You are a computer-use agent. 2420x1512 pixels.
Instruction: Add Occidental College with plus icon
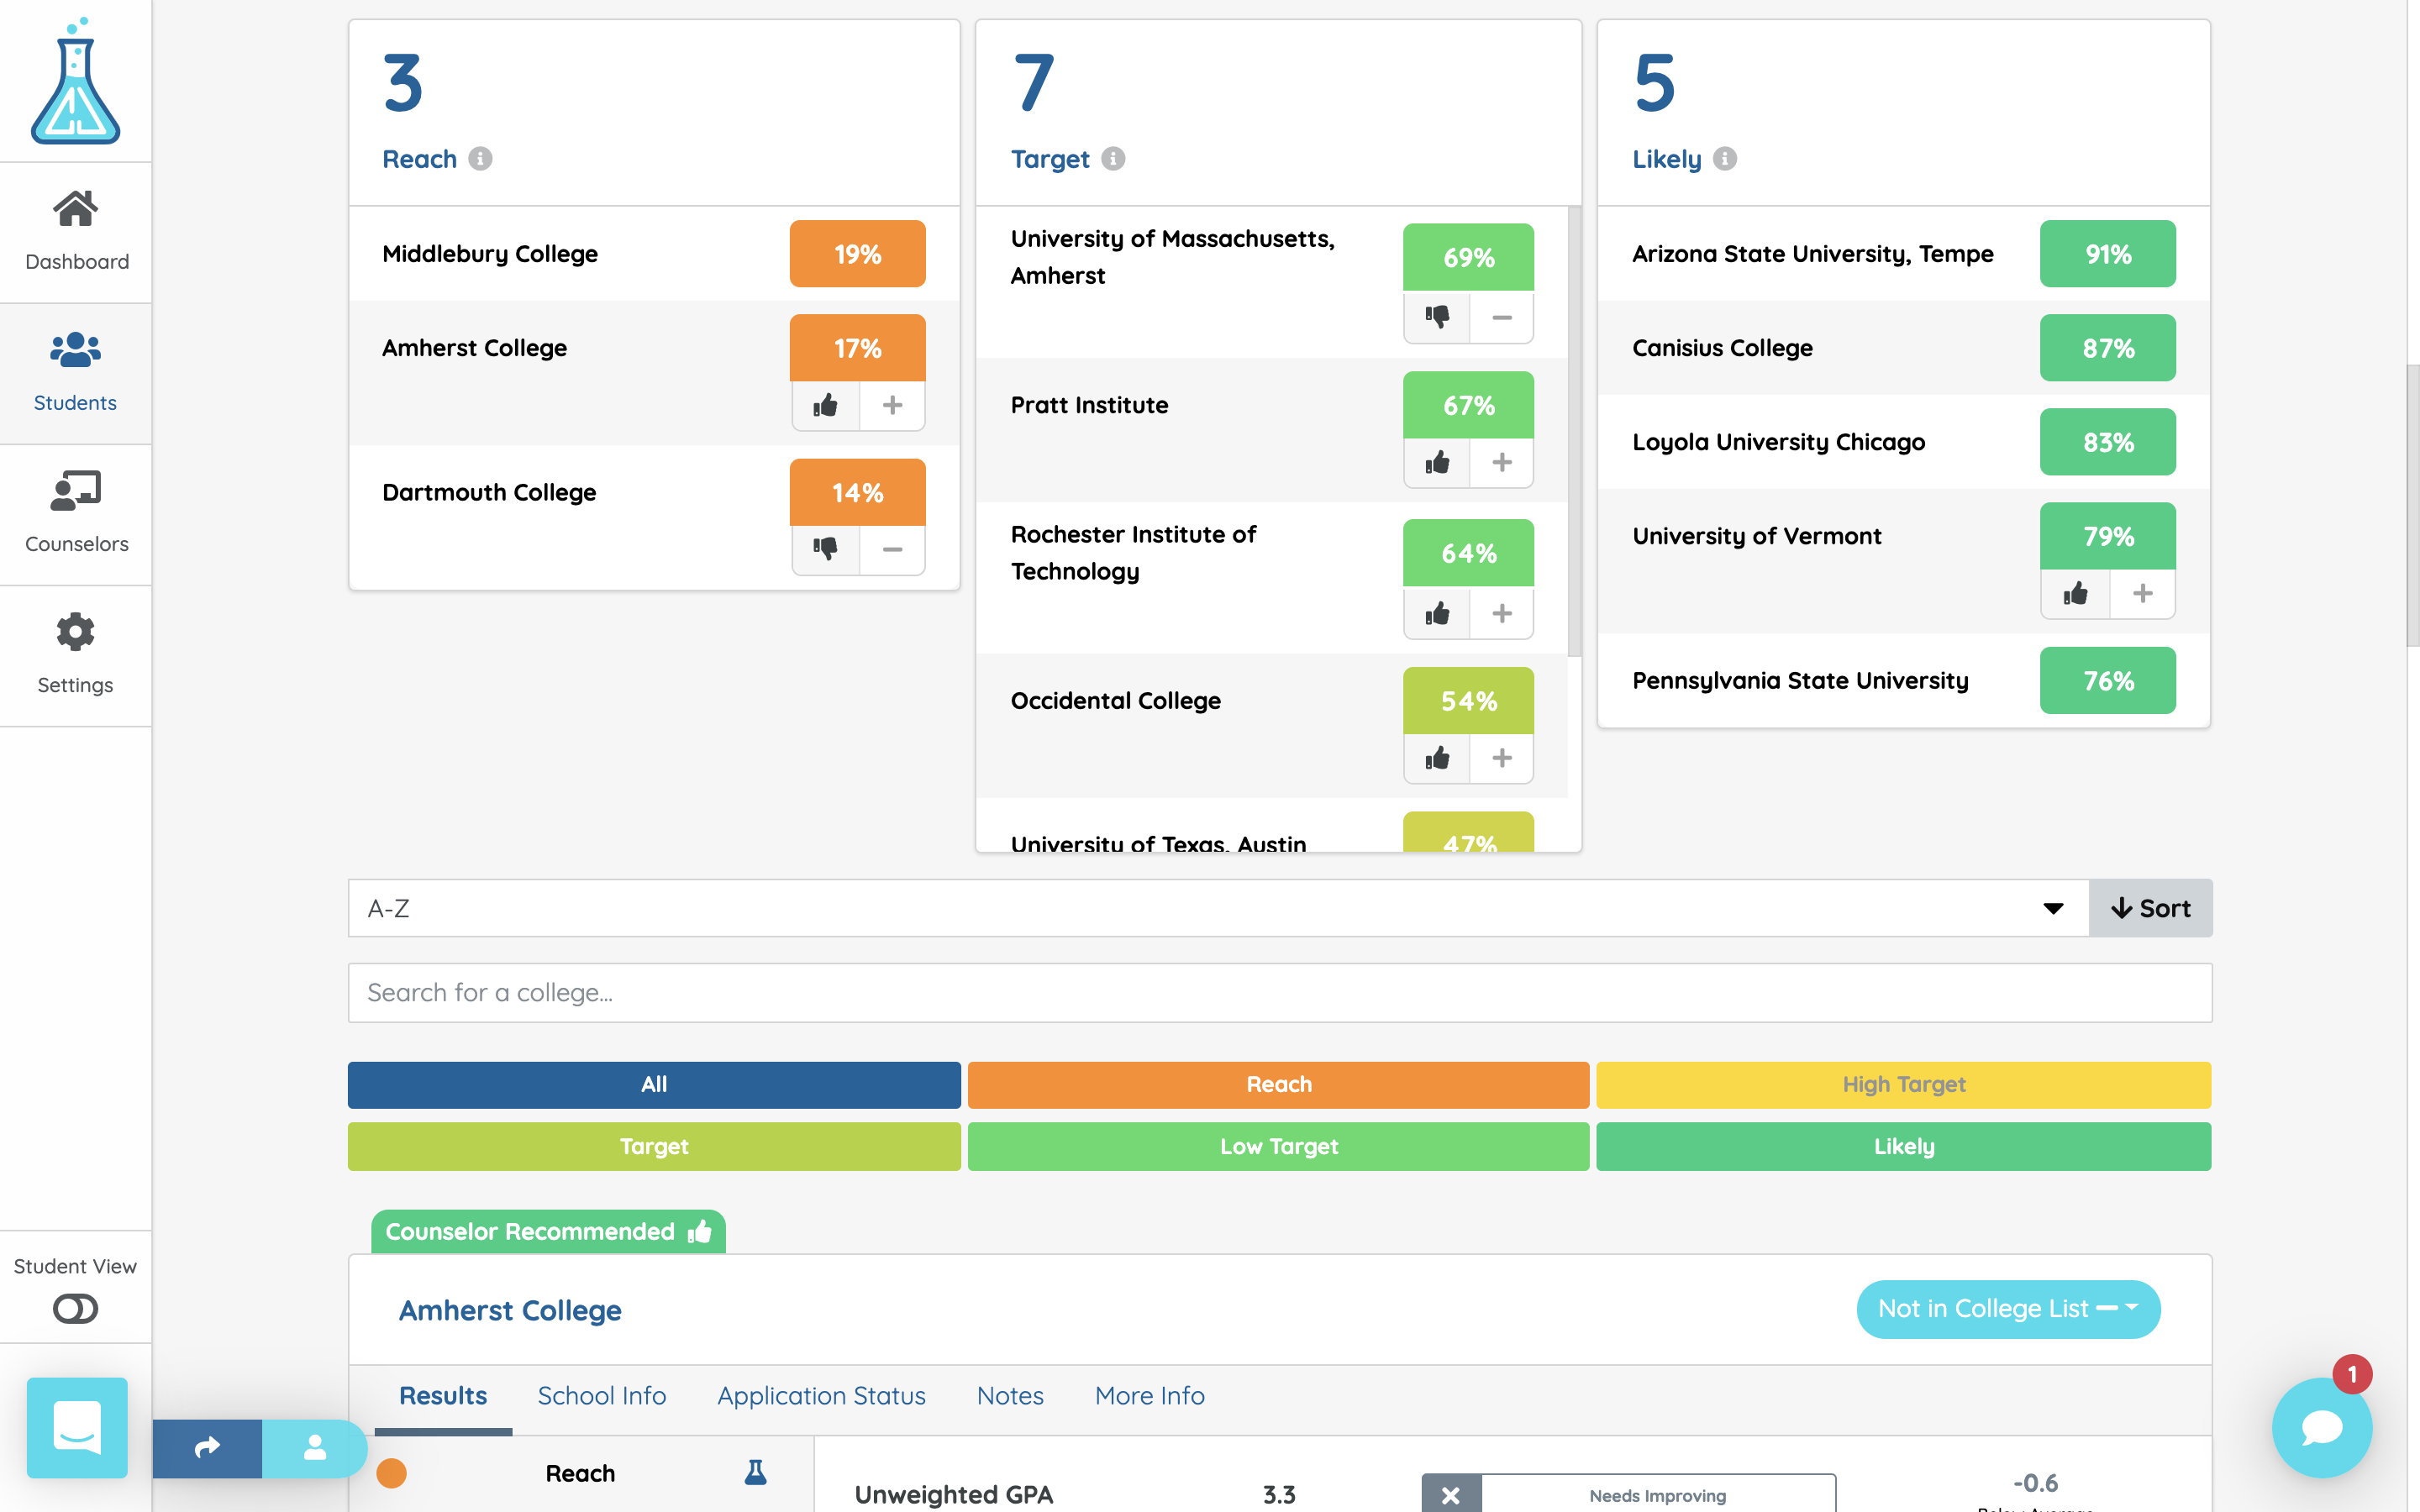(1501, 758)
